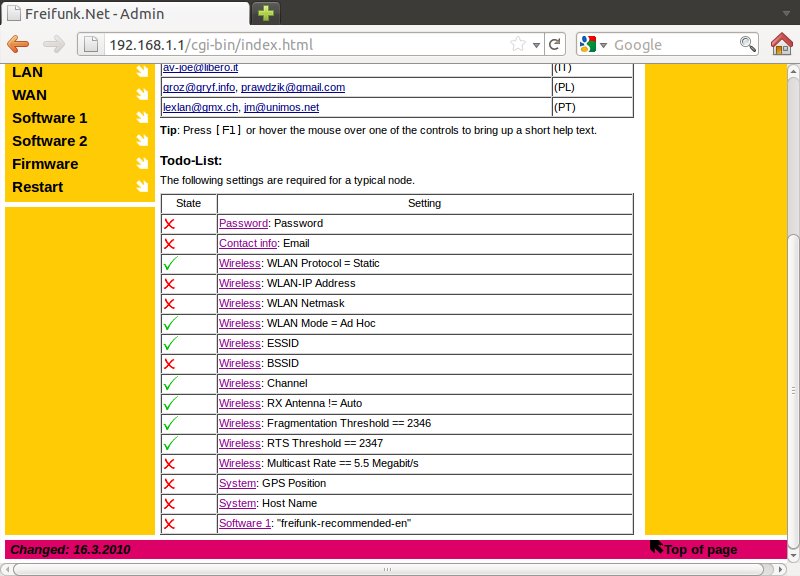
Task: Select Software 1 in sidebar menu
Action: 50,118
